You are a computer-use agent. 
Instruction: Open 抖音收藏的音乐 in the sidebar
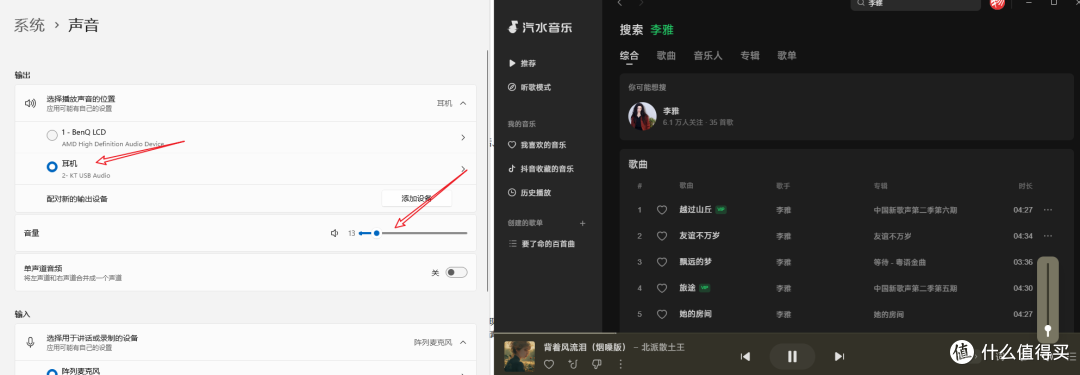pos(541,169)
